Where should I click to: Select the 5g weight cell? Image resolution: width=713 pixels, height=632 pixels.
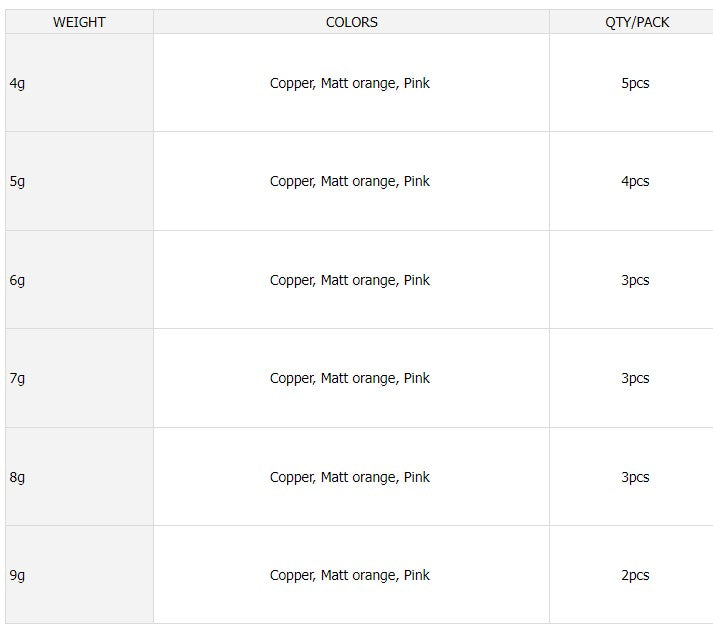click(17, 181)
